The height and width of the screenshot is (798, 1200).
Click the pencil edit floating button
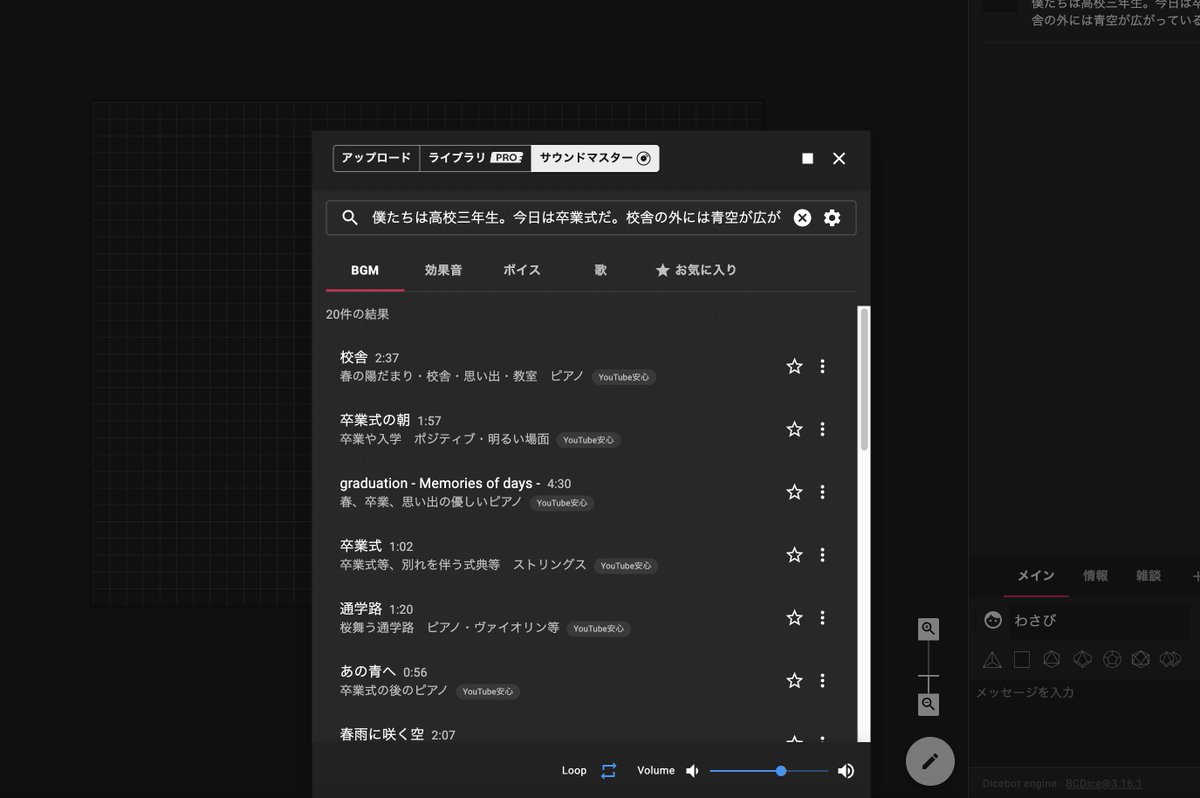click(929, 761)
